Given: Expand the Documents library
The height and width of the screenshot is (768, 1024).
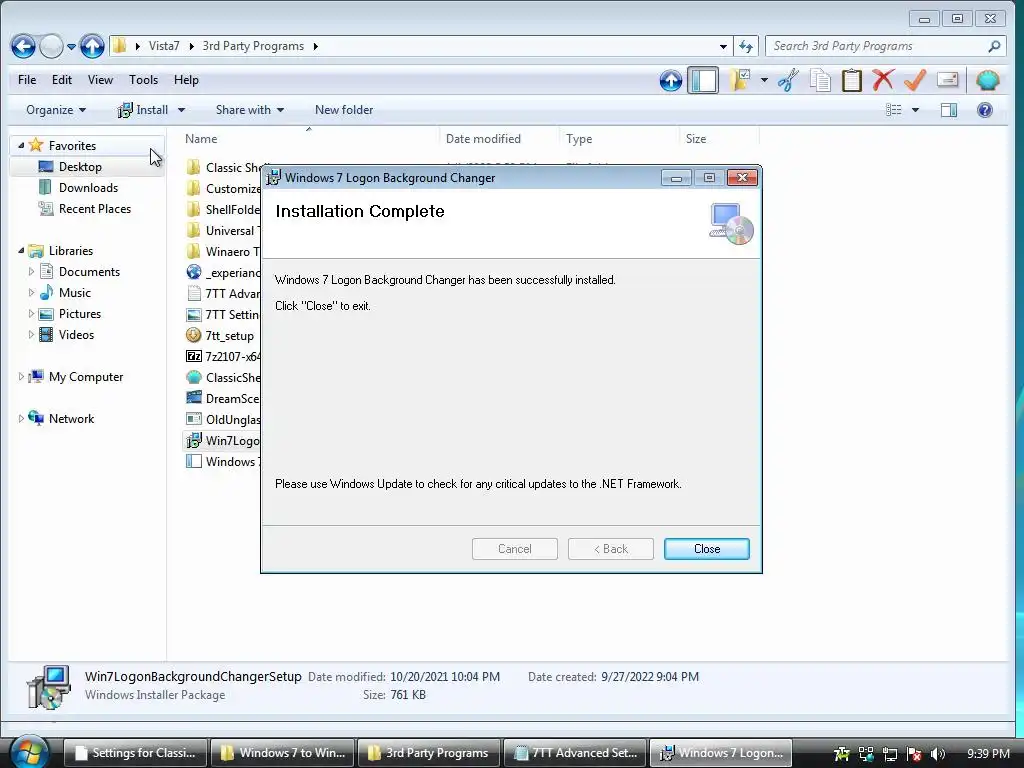Looking at the screenshot, I should click(31, 272).
